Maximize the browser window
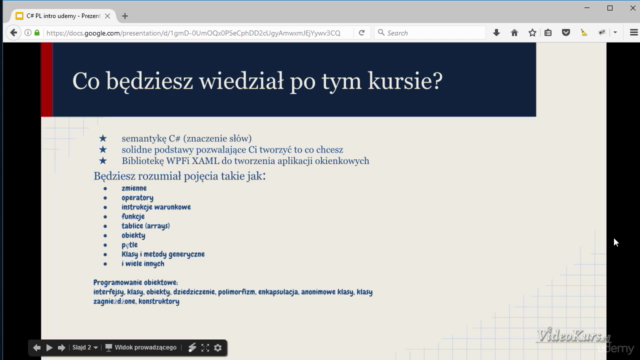Image resolution: width=640 pixels, height=360 pixels. [610, 8]
